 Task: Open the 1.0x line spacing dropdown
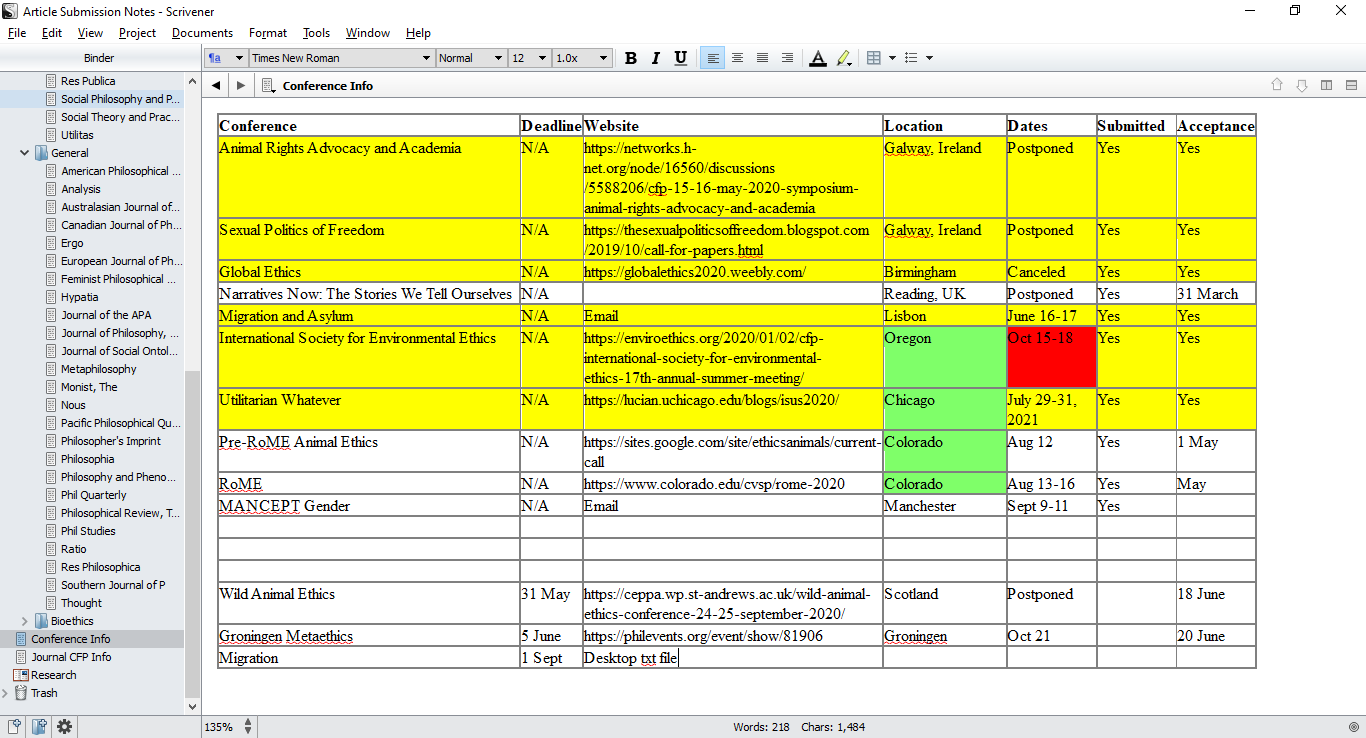point(582,58)
